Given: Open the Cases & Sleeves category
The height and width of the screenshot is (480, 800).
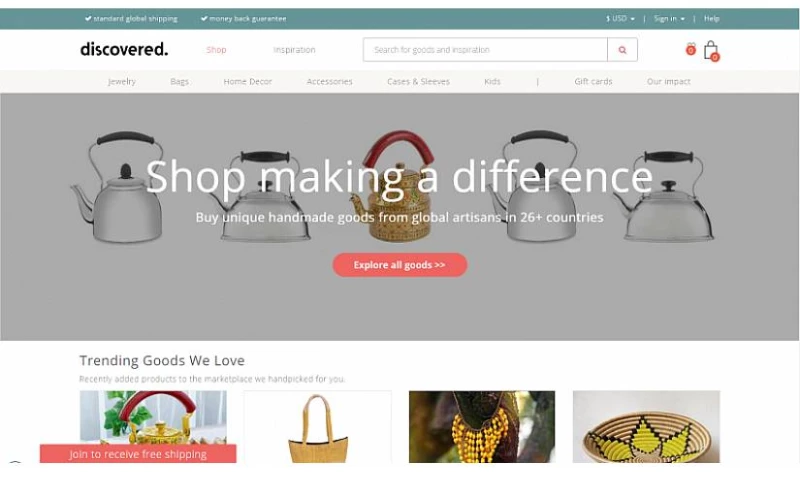Looking at the screenshot, I should tap(418, 82).
